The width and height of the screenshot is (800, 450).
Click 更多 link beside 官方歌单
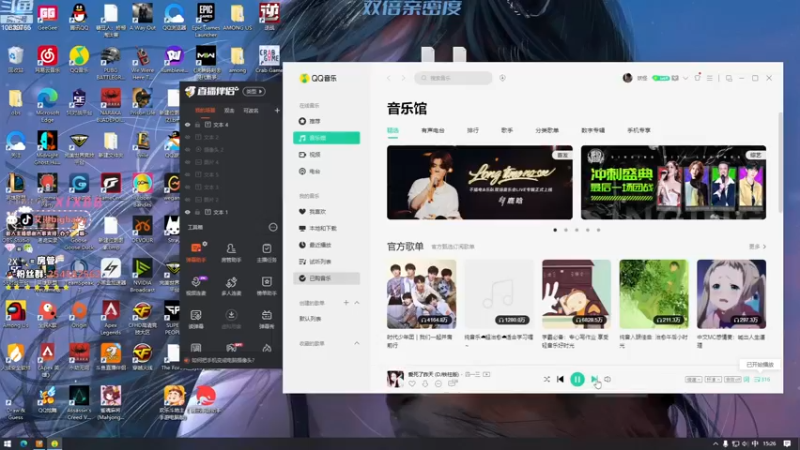click(x=757, y=247)
